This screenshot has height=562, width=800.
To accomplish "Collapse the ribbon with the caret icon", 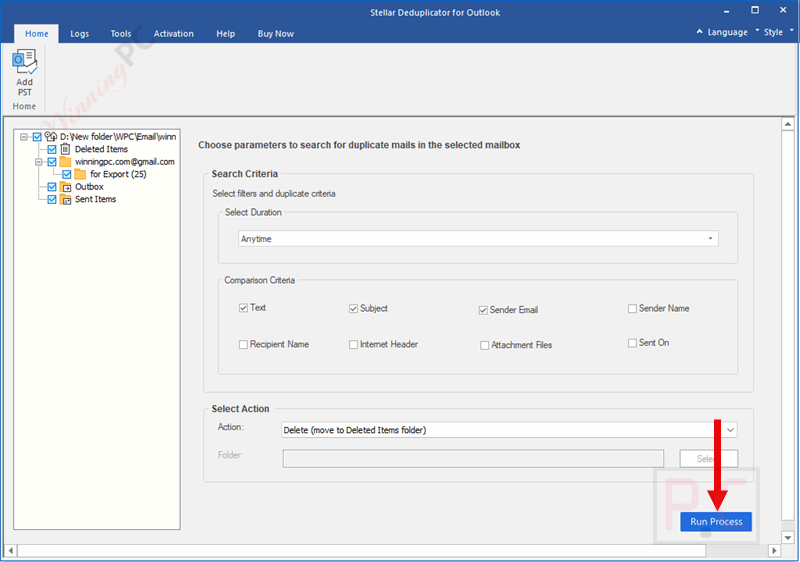I will click(699, 32).
